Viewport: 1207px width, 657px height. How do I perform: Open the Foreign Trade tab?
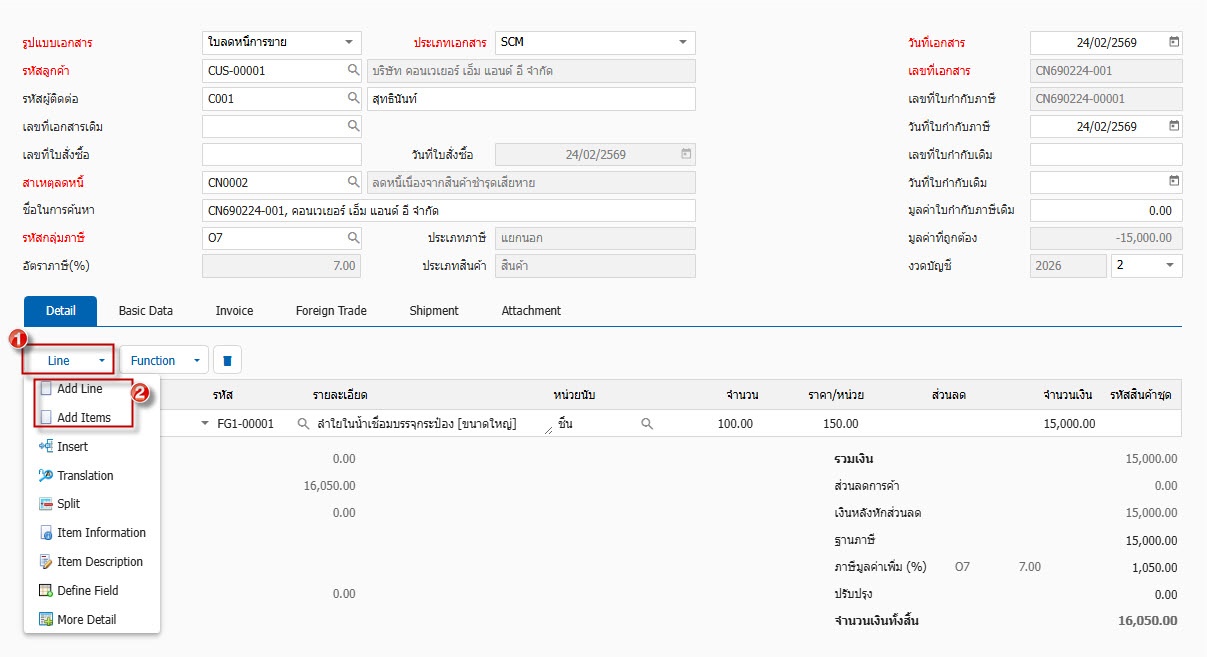tap(331, 311)
